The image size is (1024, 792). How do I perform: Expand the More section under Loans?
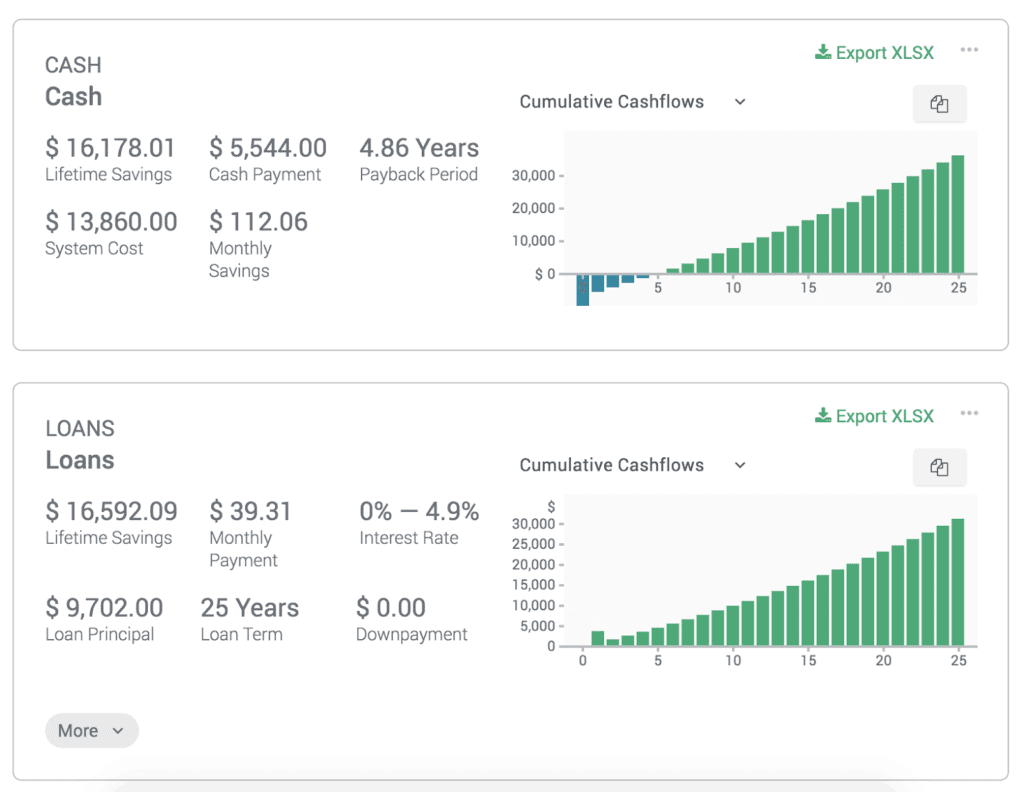pos(91,731)
